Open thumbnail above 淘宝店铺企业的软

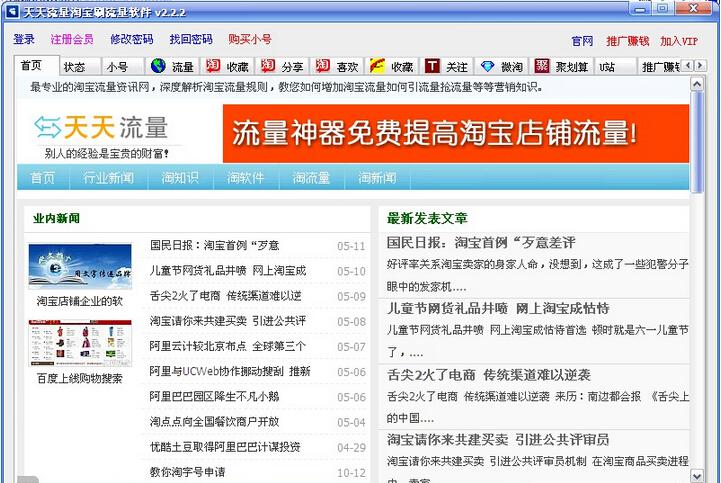point(80,266)
